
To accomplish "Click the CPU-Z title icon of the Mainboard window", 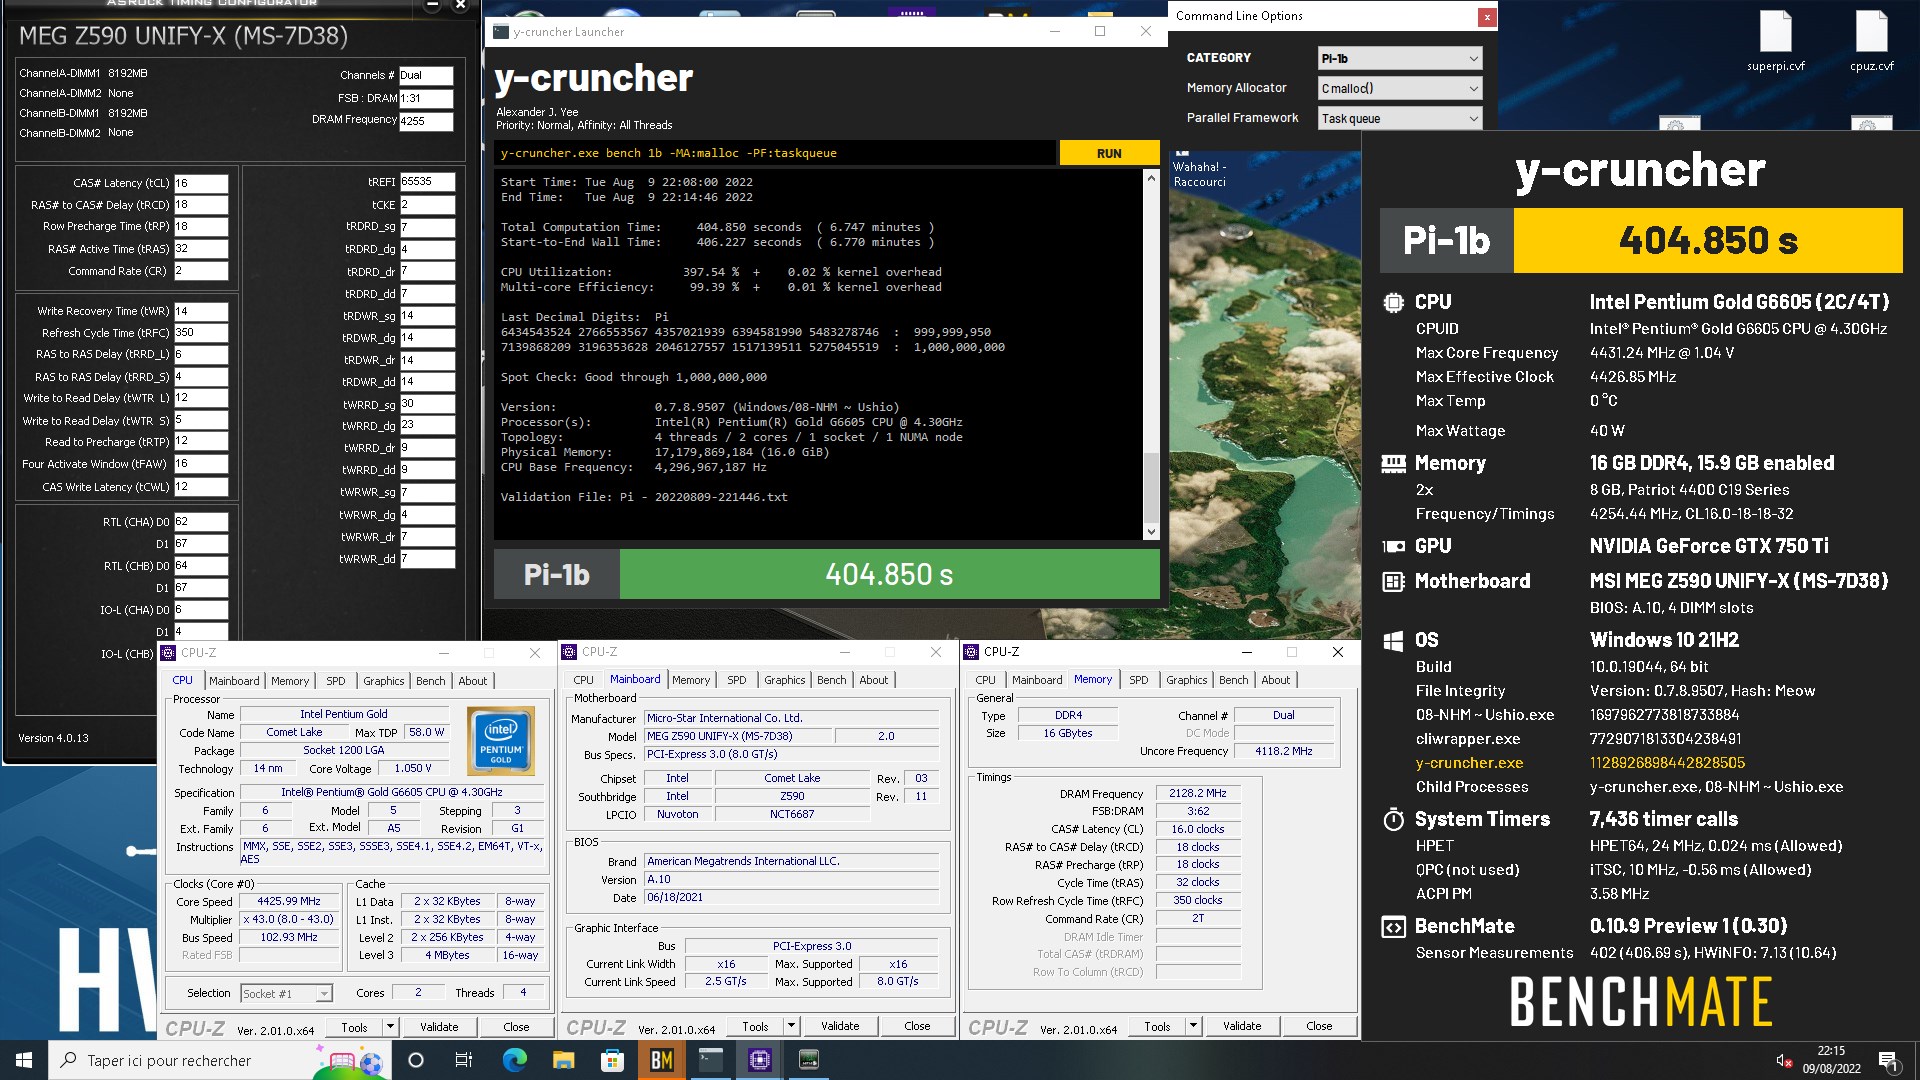I will click(569, 652).
